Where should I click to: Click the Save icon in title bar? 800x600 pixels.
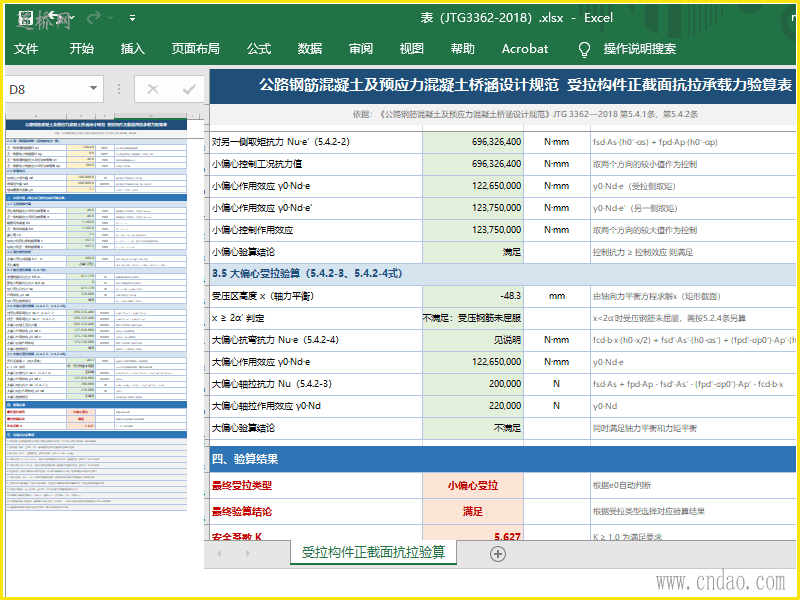click(24, 19)
